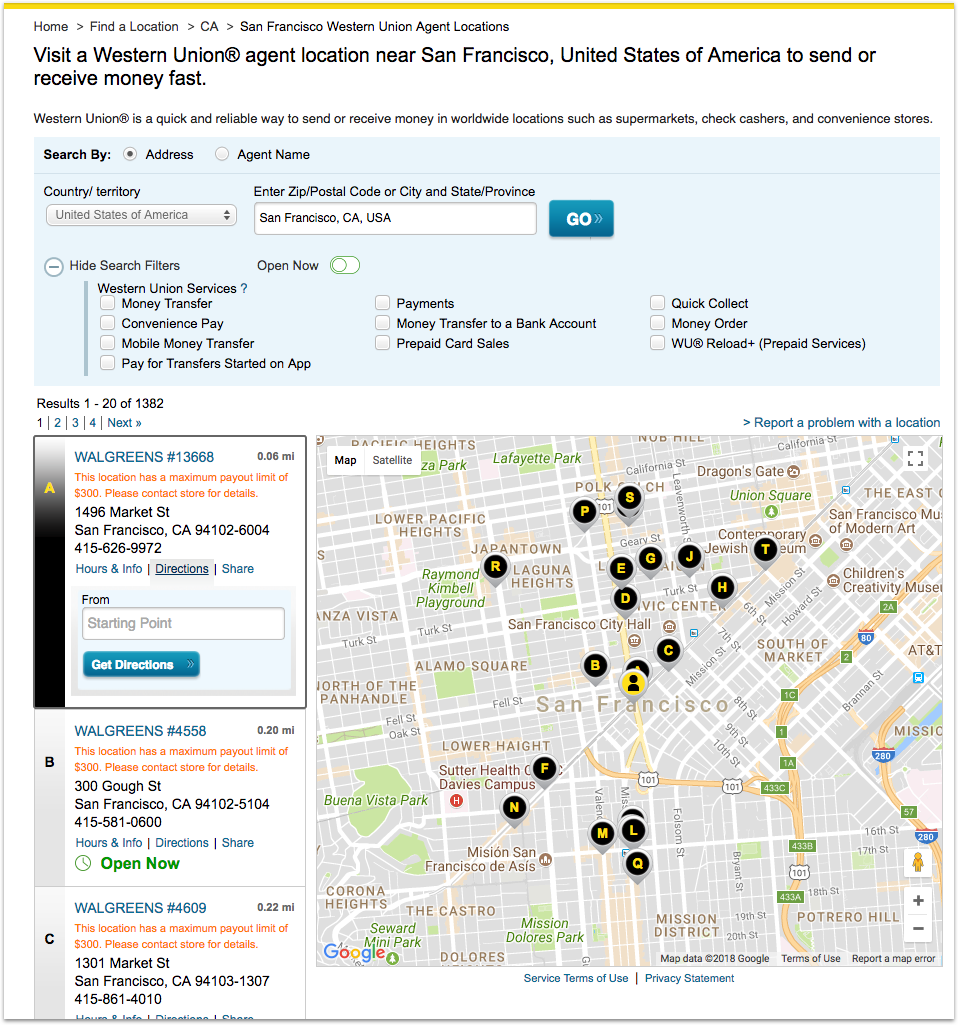
Task: Click map marker D
Action: click(625, 598)
